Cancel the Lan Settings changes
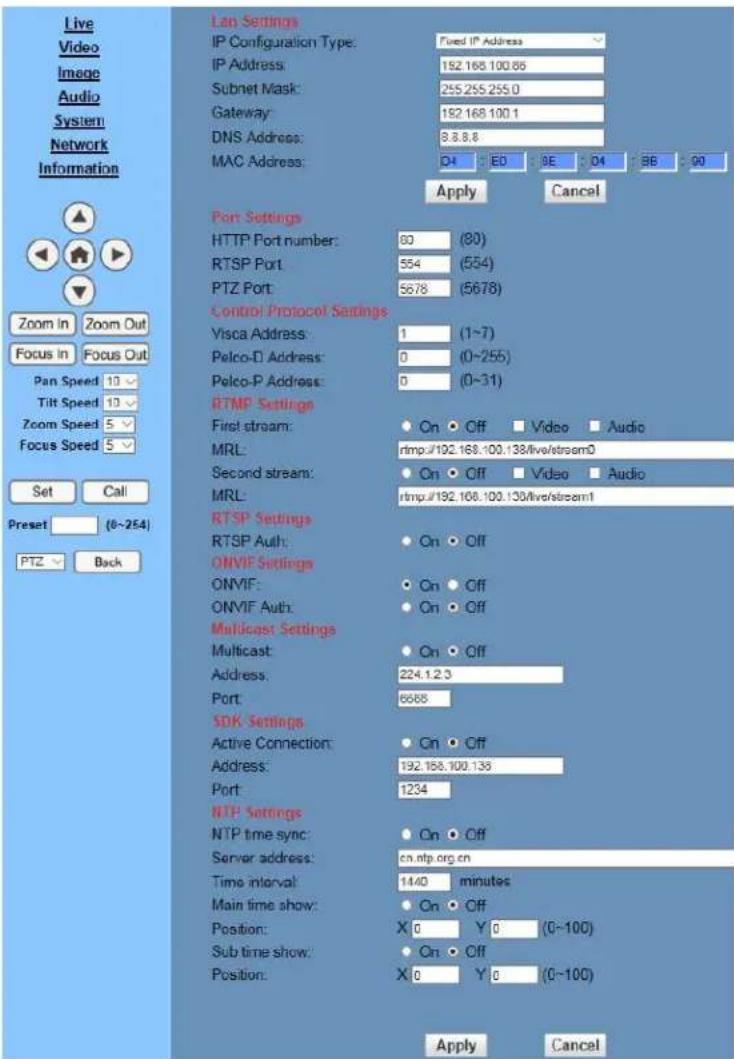The image size is (734, 1059). pyautogui.click(x=575, y=191)
